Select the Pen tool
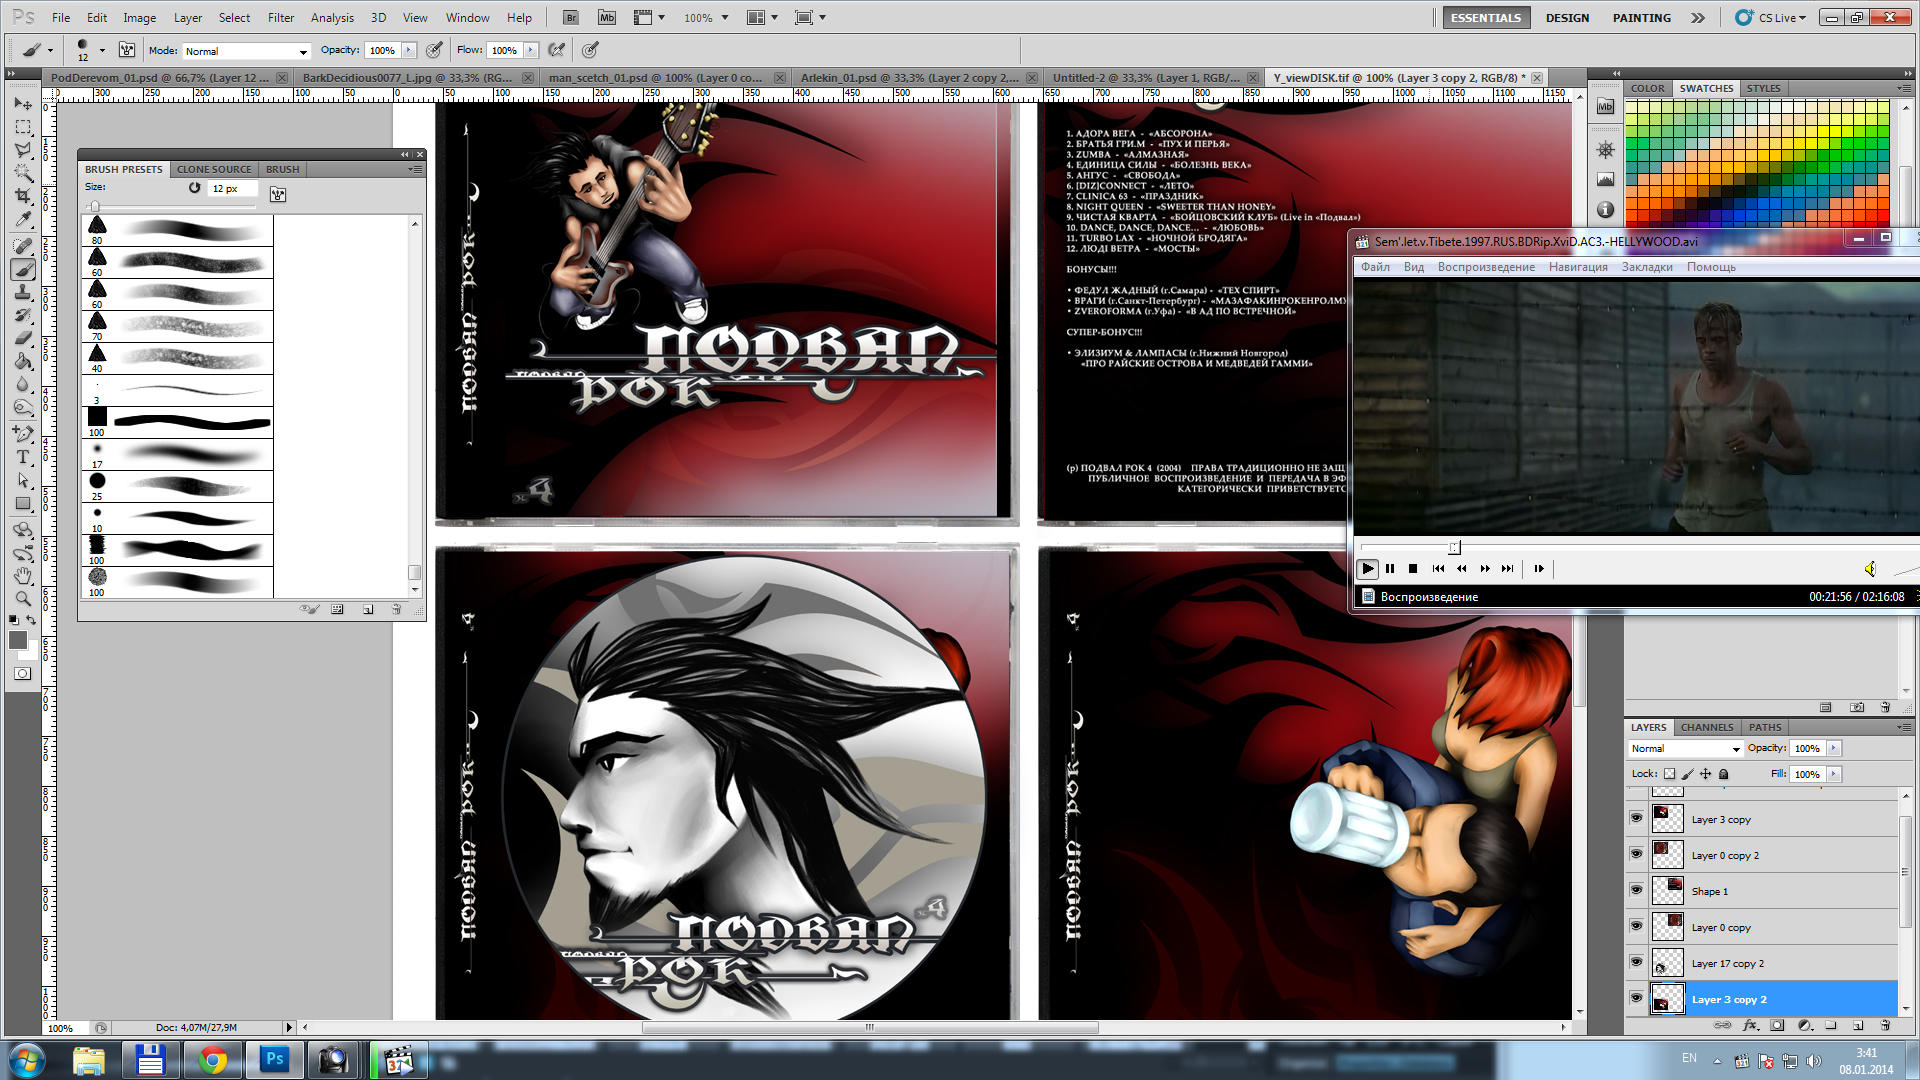The width and height of the screenshot is (1920, 1080). tap(23, 434)
